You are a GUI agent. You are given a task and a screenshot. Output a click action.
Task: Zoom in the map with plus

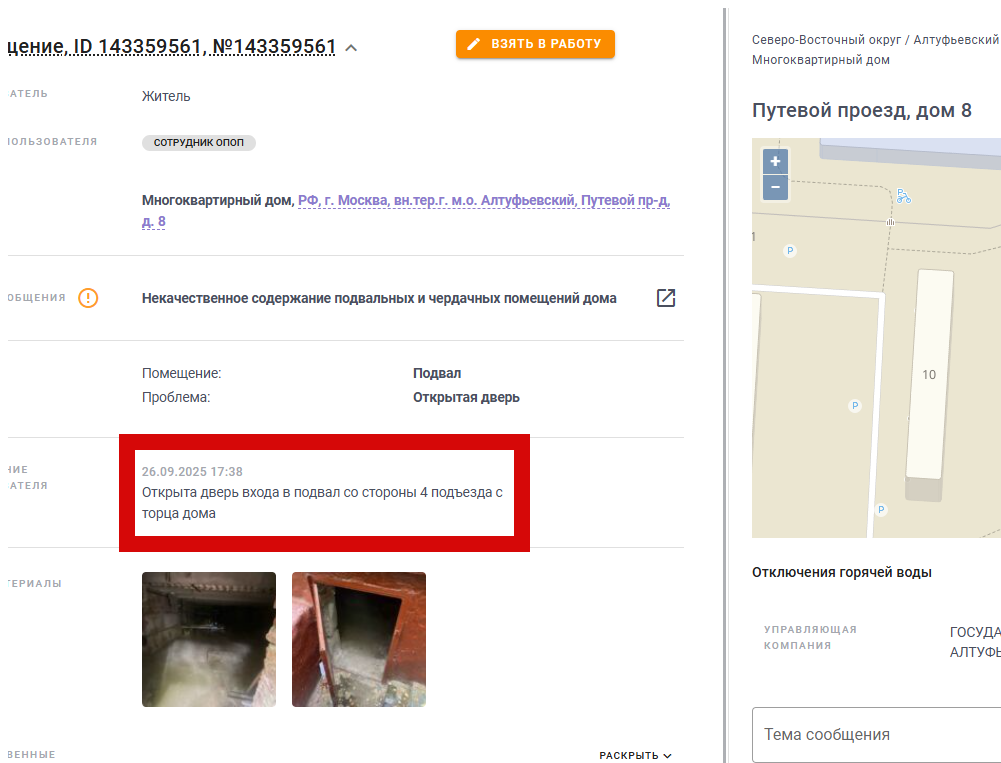click(x=775, y=162)
